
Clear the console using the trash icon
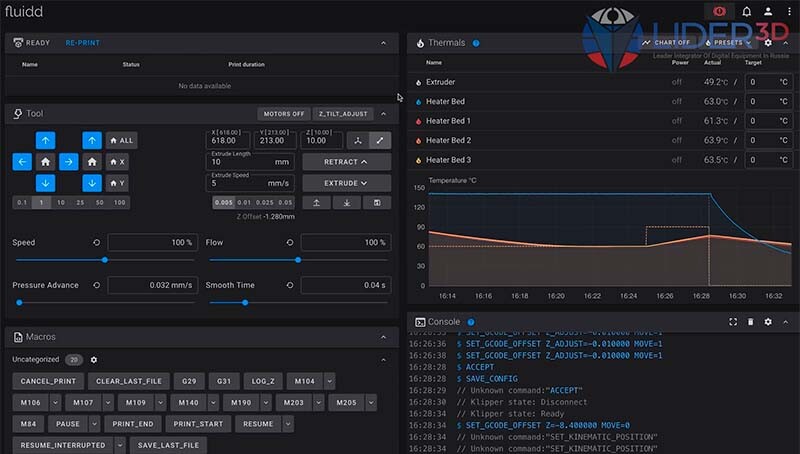(x=750, y=322)
